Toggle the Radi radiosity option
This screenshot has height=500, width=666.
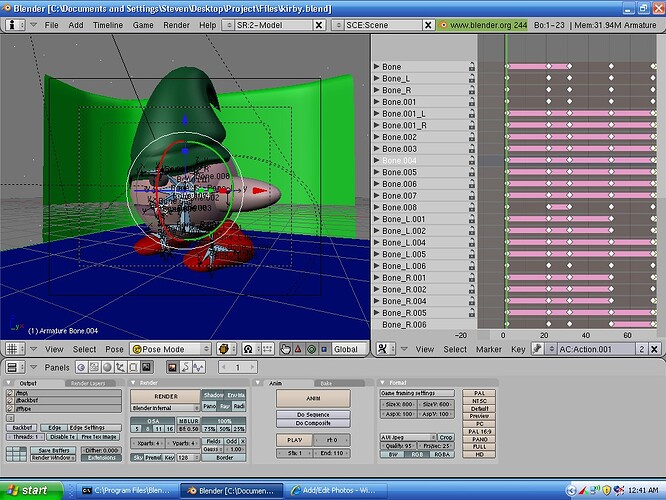coord(239,406)
